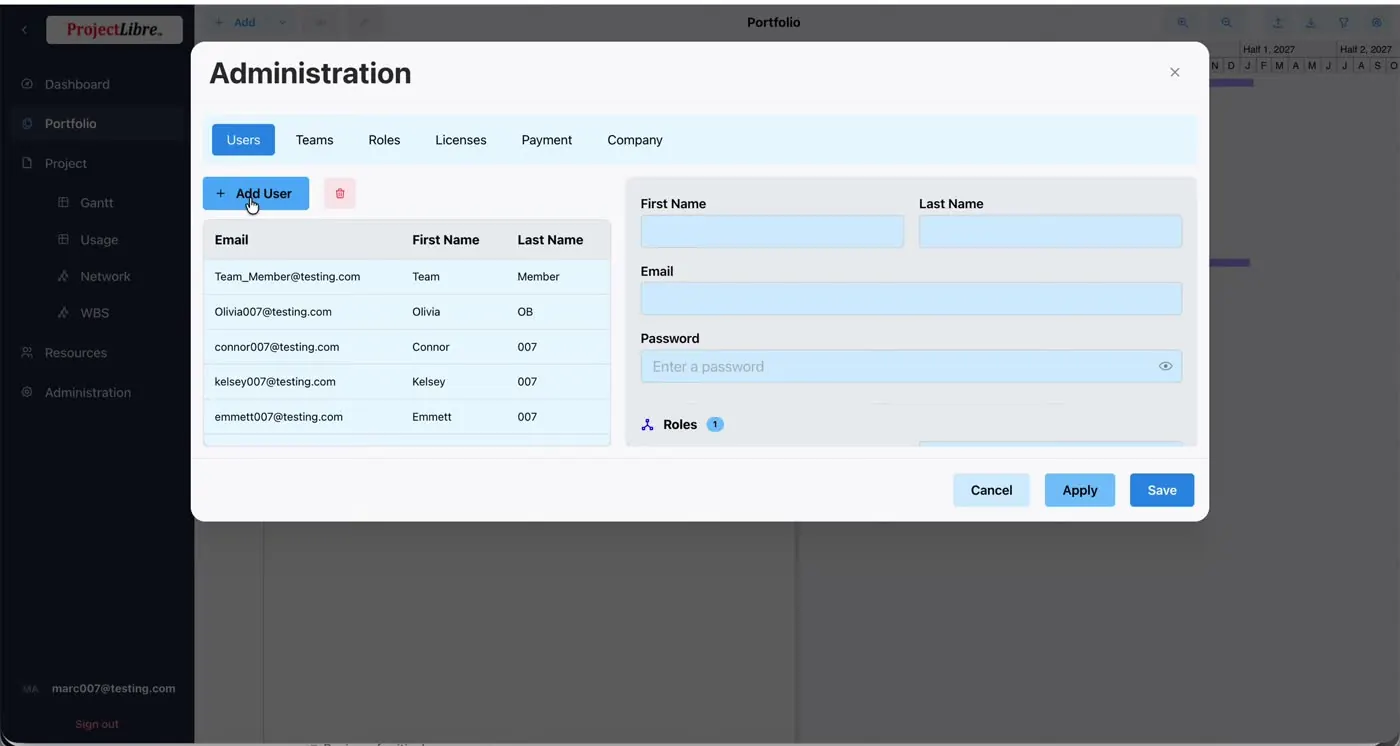Click the upload arrow icon in Portfolio toolbar
Image resolution: width=1400 pixels, height=746 pixels.
(x=1278, y=23)
